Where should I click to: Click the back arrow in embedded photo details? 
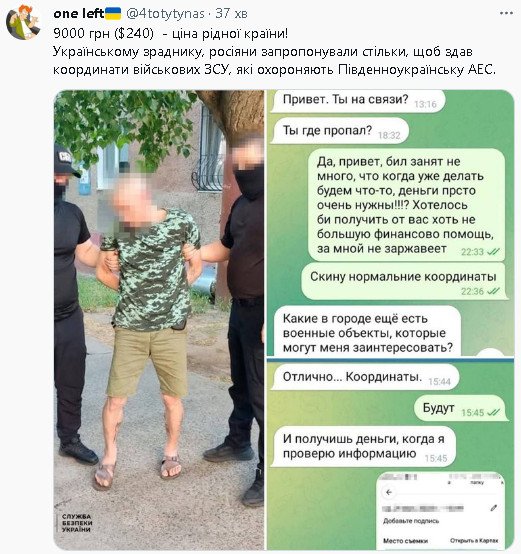pyautogui.click(x=389, y=492)
